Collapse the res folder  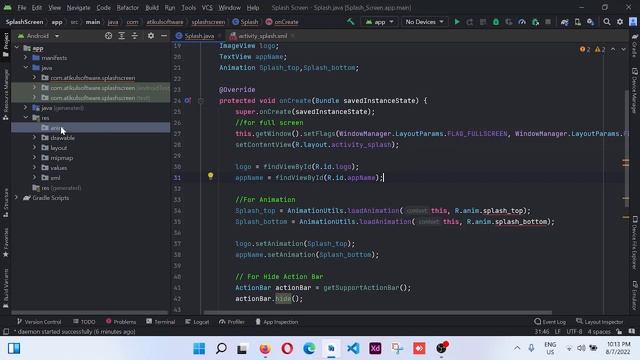coord(26,118)
